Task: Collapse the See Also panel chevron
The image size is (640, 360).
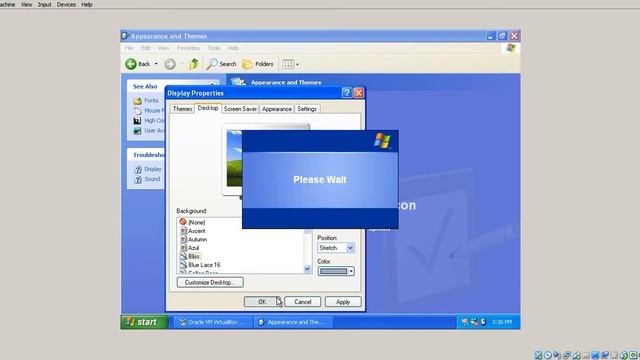Action: pos(213,84)
